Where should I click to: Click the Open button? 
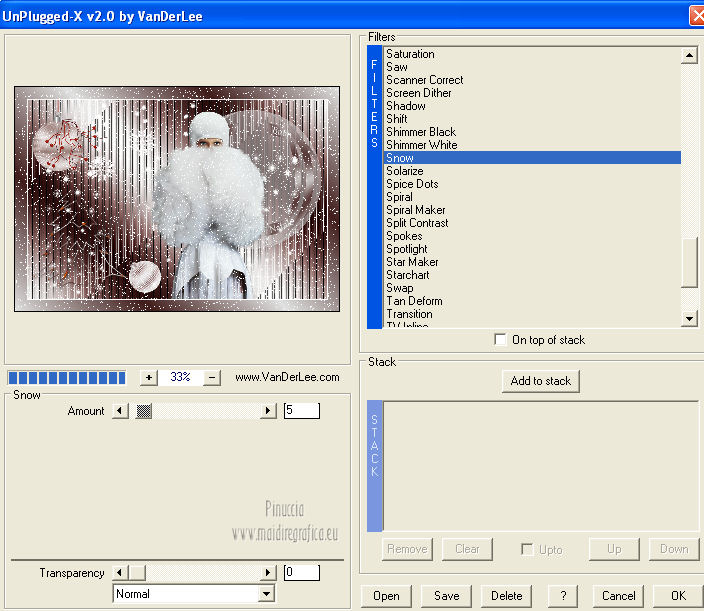(x=386, y=596)
